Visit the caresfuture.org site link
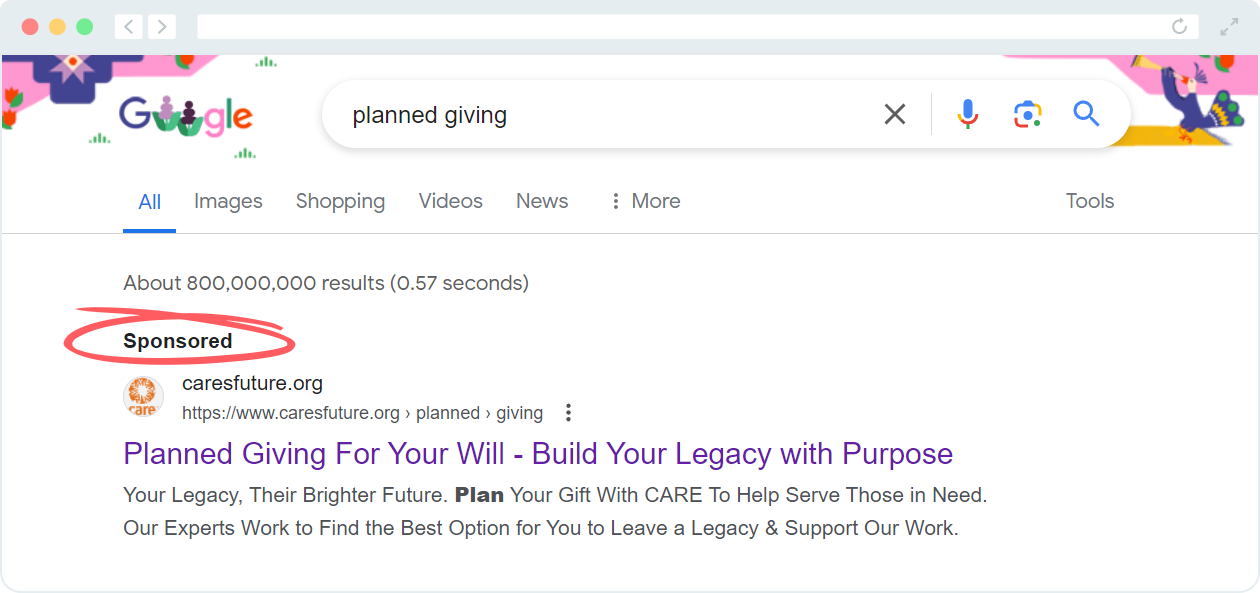 (x=253, y=382)
